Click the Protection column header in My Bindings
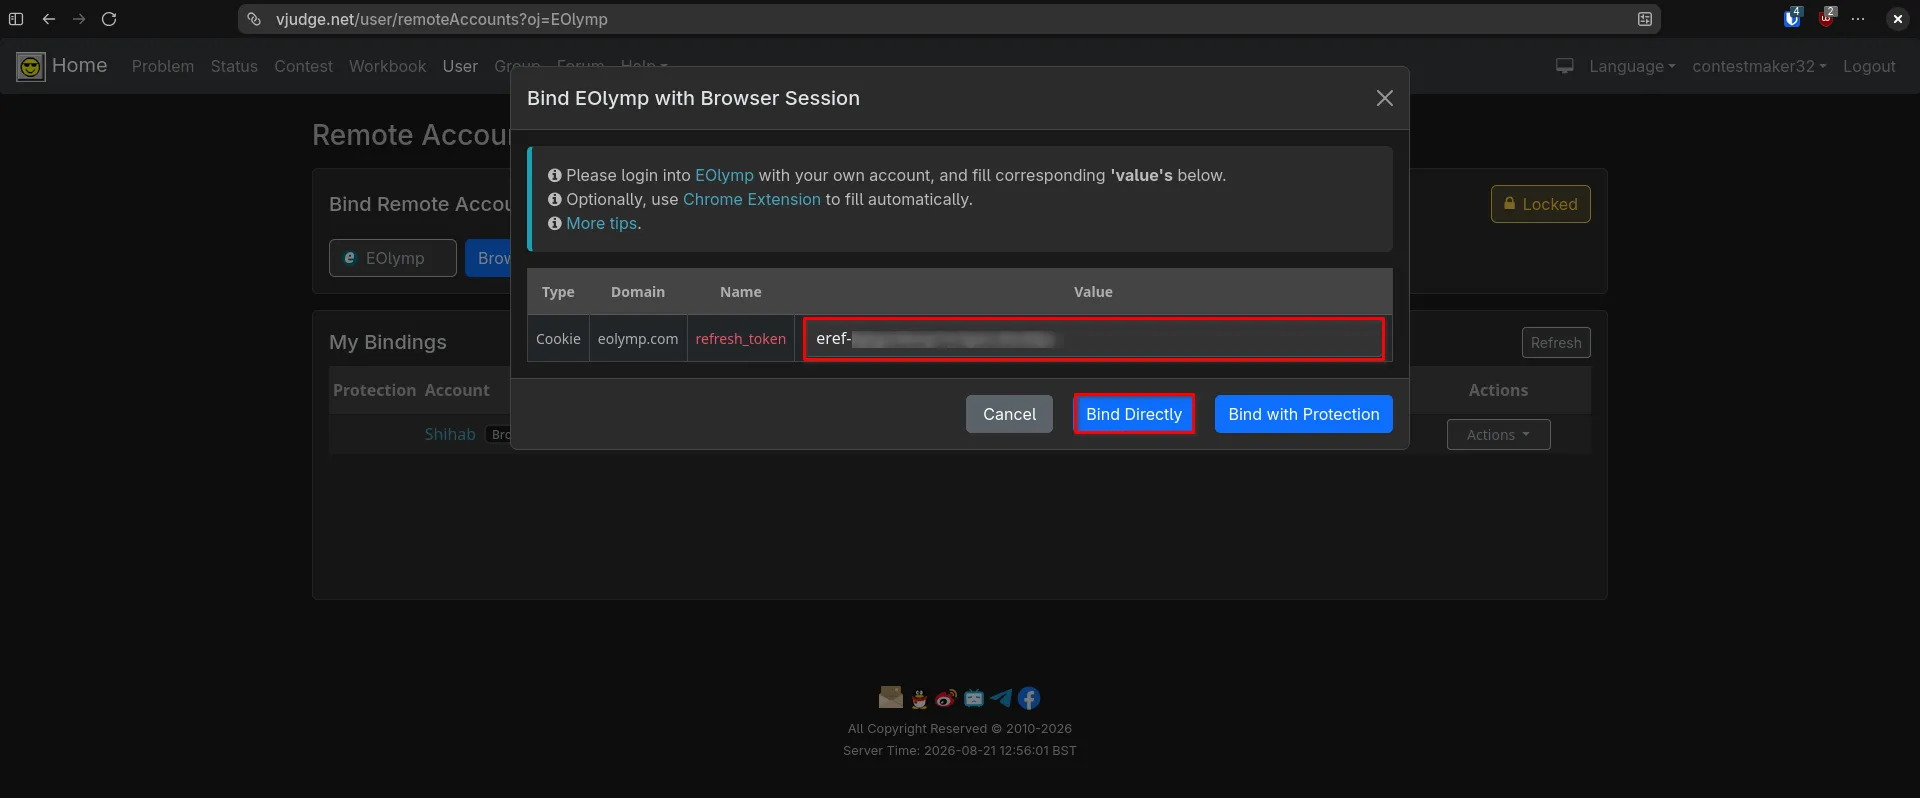The width and height of the screenshot is (1920, 798). [x=374, y=390]
